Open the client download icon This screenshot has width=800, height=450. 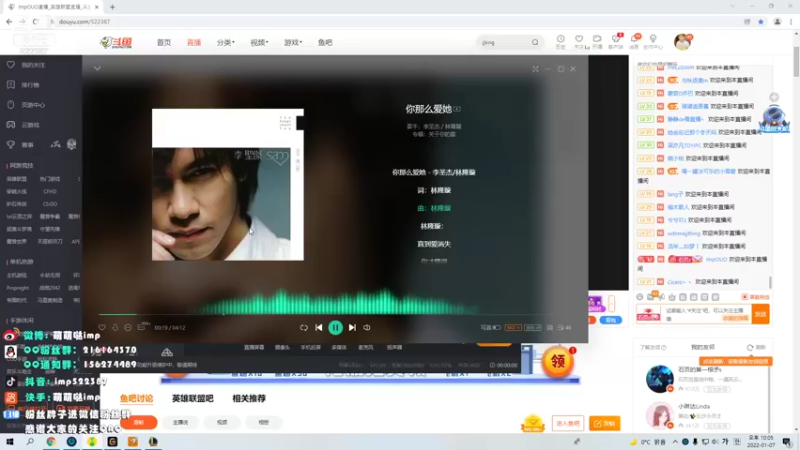pyautogui.click(x=616, y=41)
